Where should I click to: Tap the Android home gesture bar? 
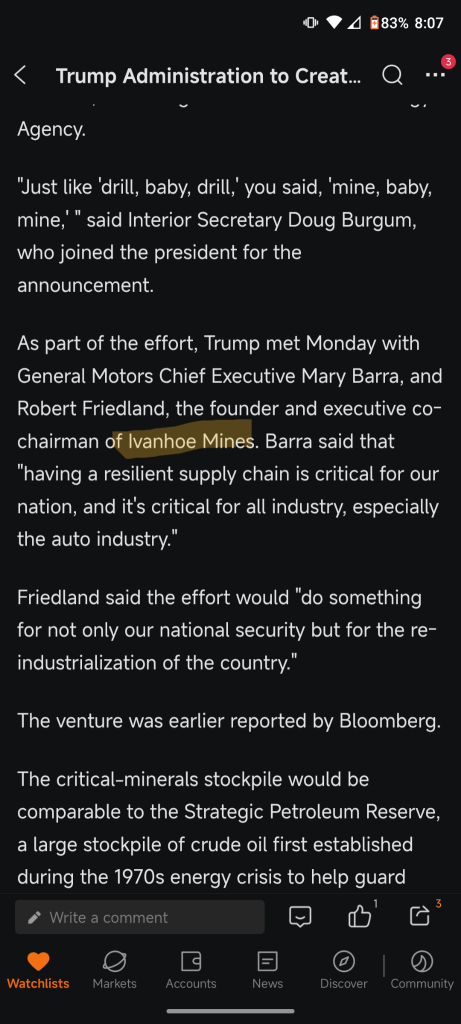pos(230,1012)
